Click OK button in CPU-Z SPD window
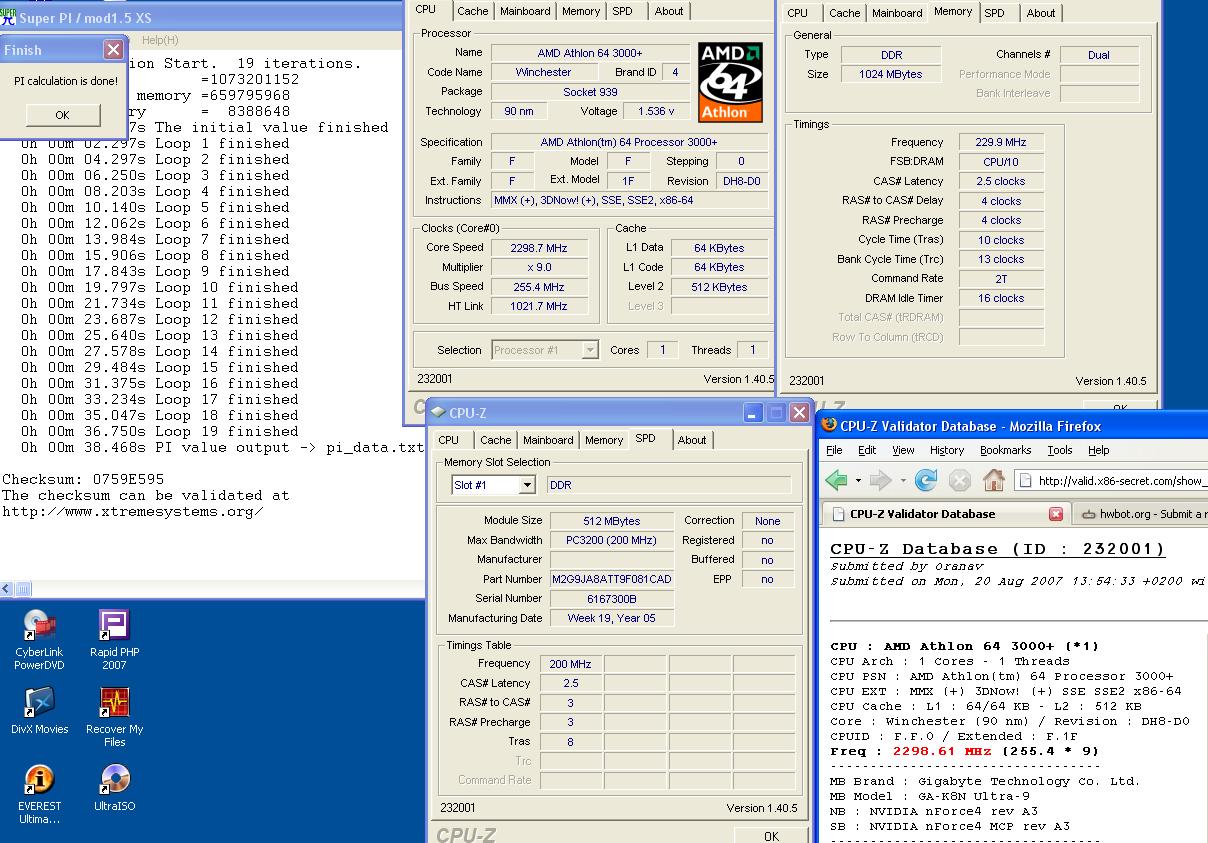Viewport: 1208px width, 843px height. 771,835
